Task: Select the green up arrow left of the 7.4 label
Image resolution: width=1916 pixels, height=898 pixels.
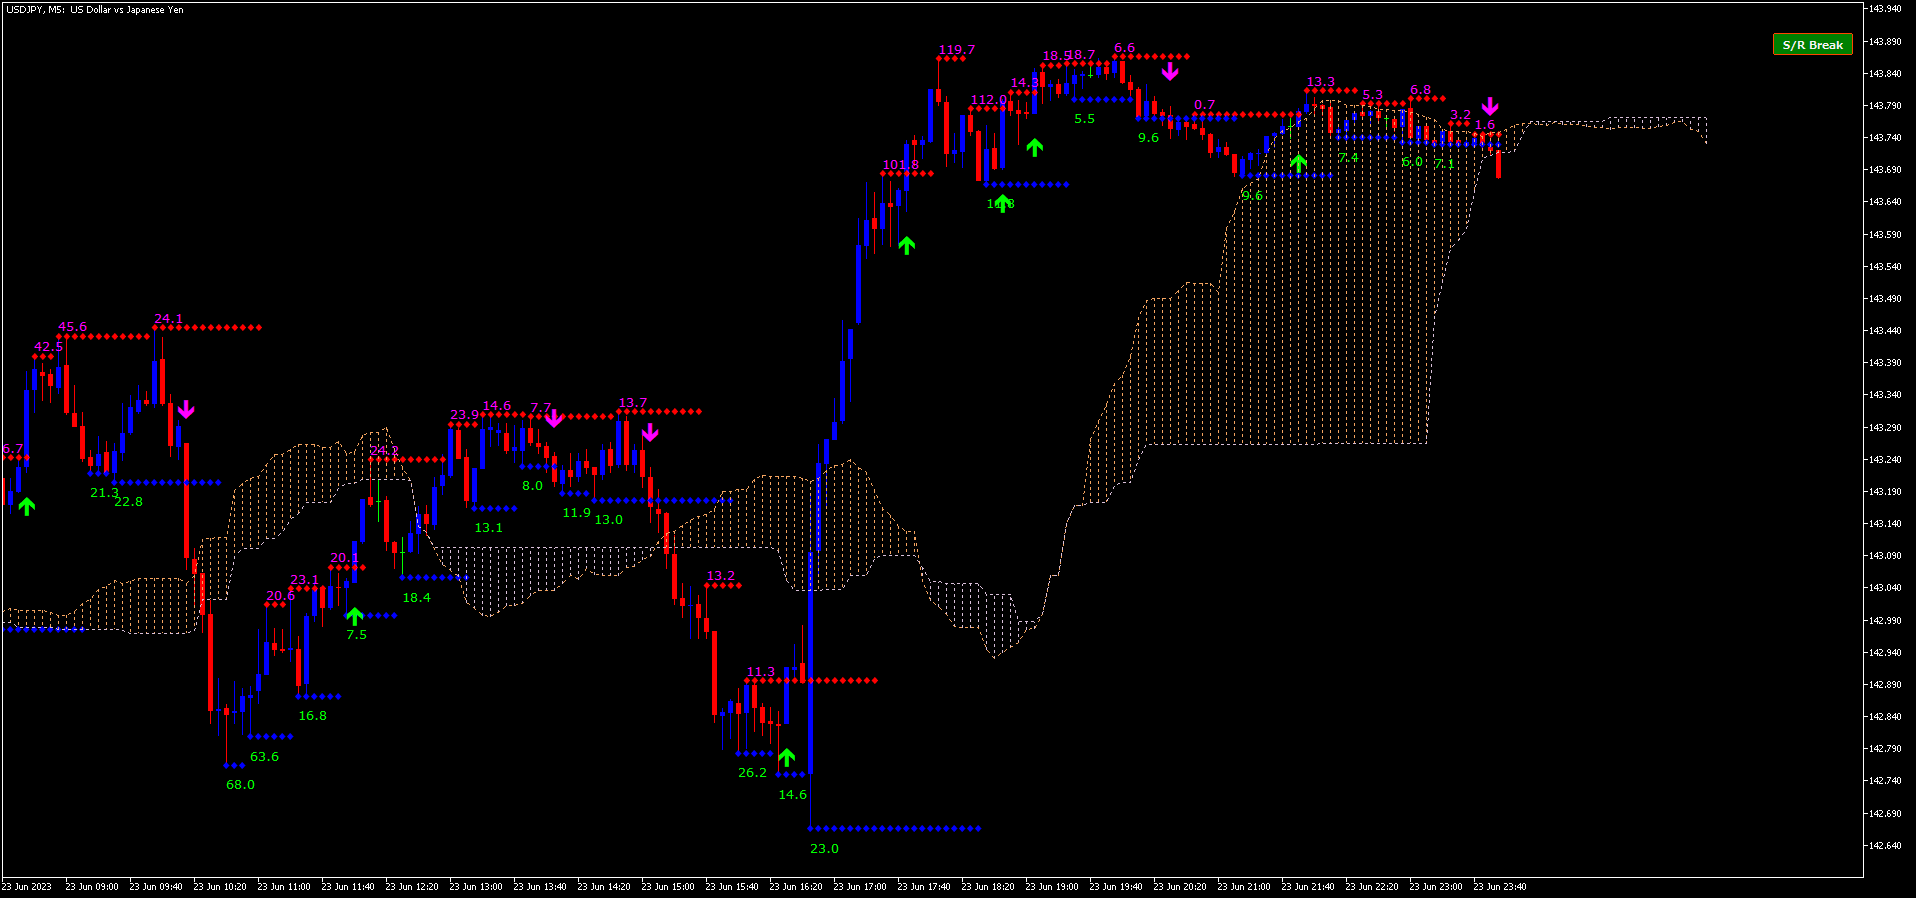Action: coord(1298,163)
